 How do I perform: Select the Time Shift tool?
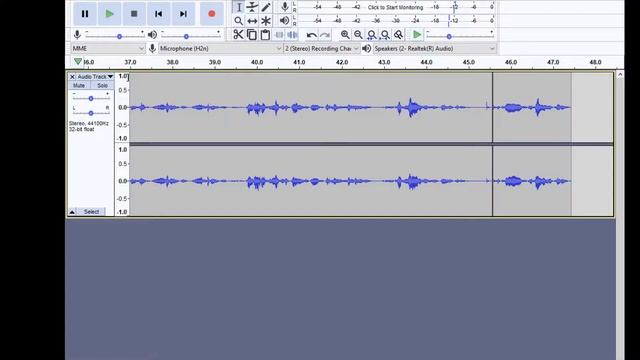pos(252,21)
